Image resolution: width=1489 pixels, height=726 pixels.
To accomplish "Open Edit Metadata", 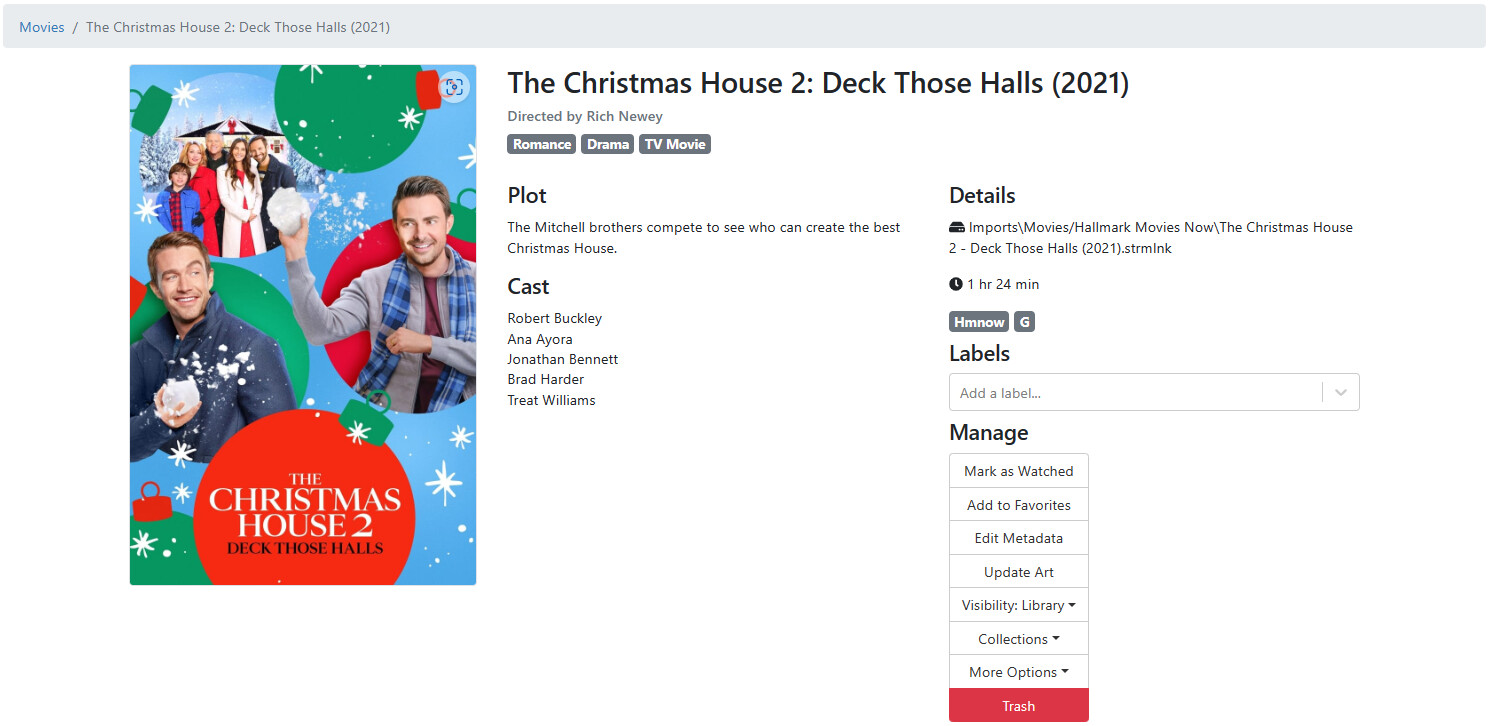I will 1018,538.
